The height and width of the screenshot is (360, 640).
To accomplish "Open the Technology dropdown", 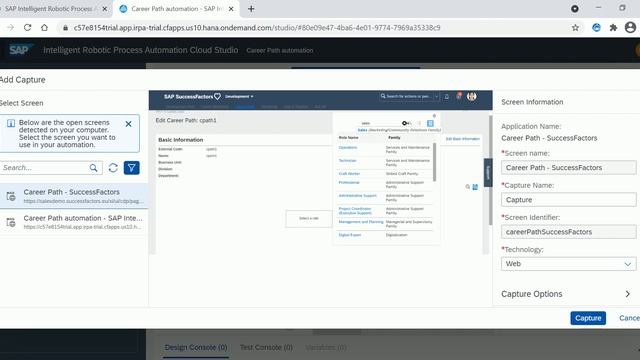I will (568, 264).
